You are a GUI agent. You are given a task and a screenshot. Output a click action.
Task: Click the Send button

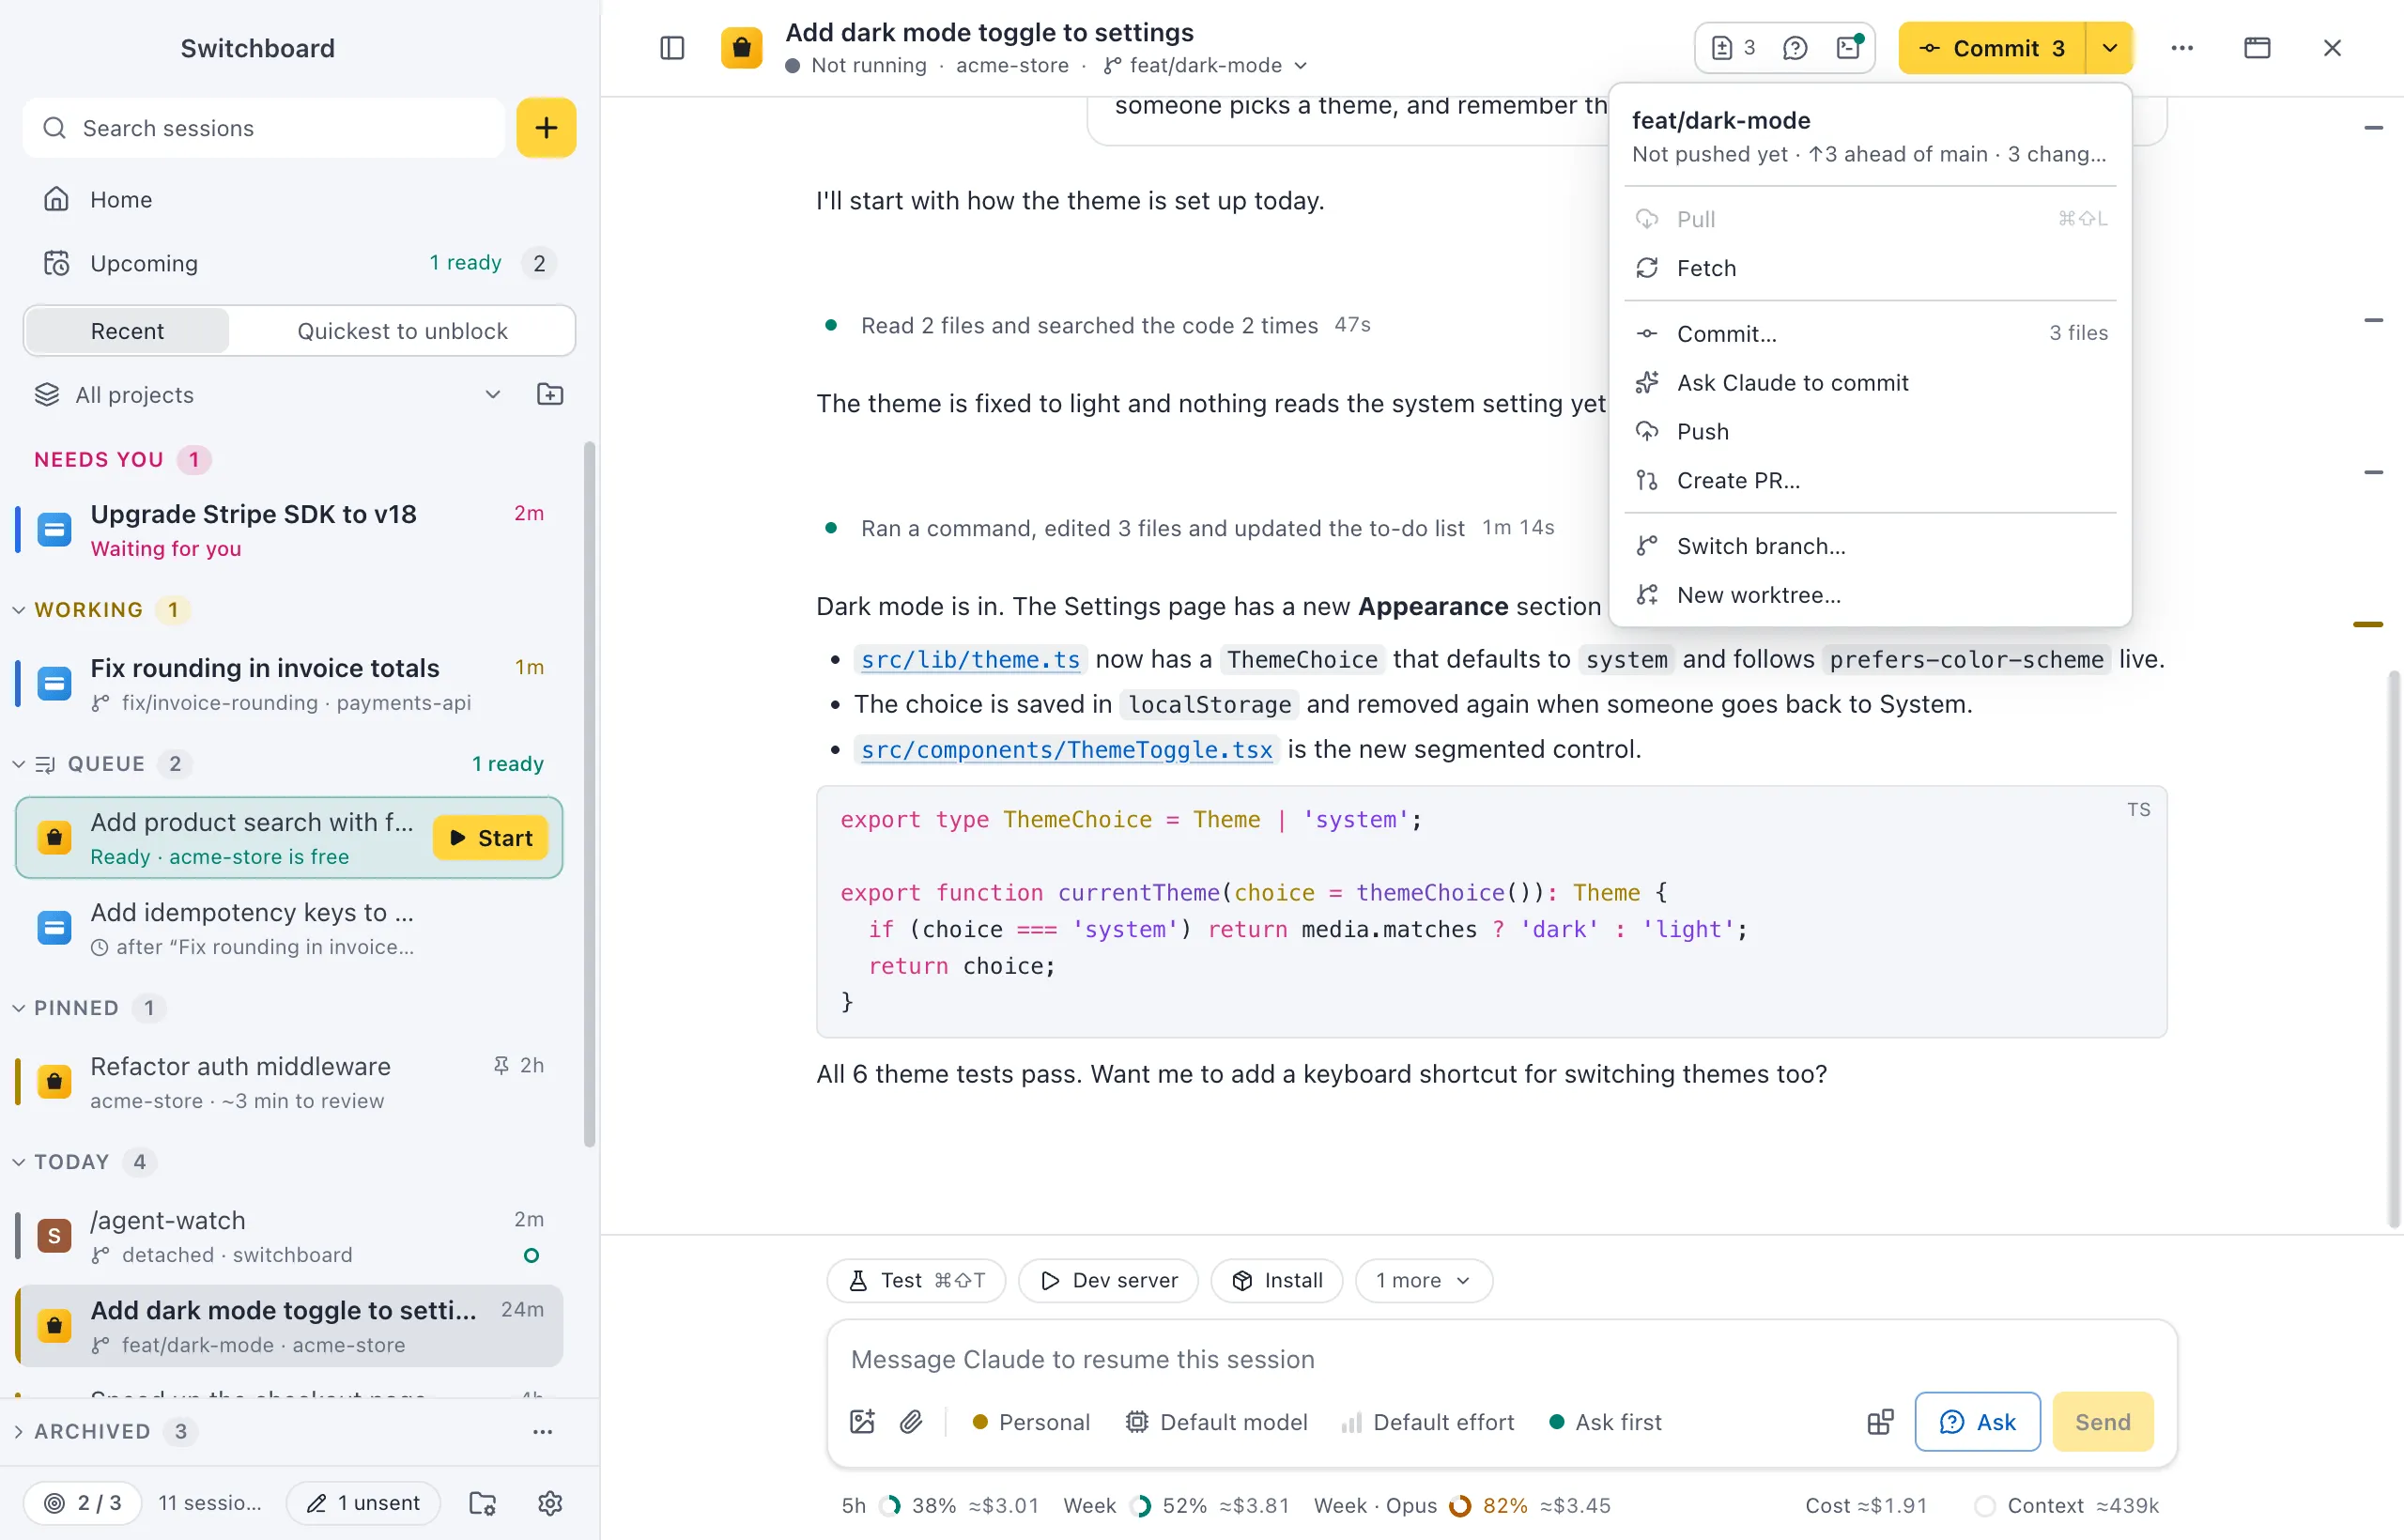pos(2102,1422)
